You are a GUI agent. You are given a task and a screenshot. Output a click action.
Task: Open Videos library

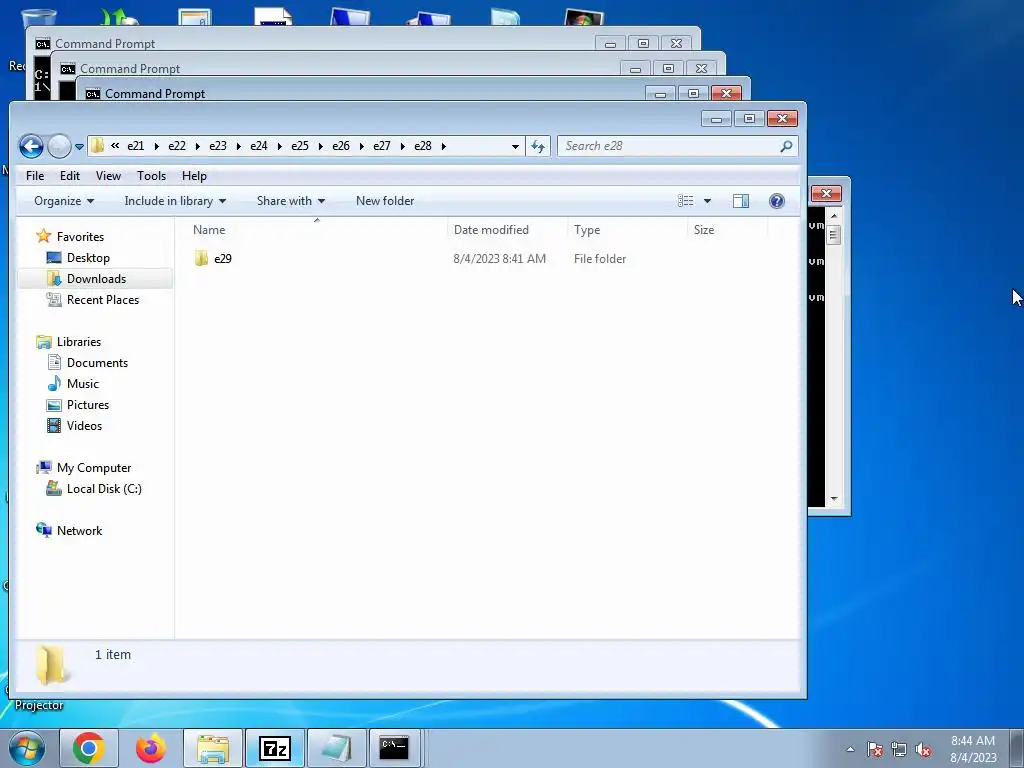(84, 426)
